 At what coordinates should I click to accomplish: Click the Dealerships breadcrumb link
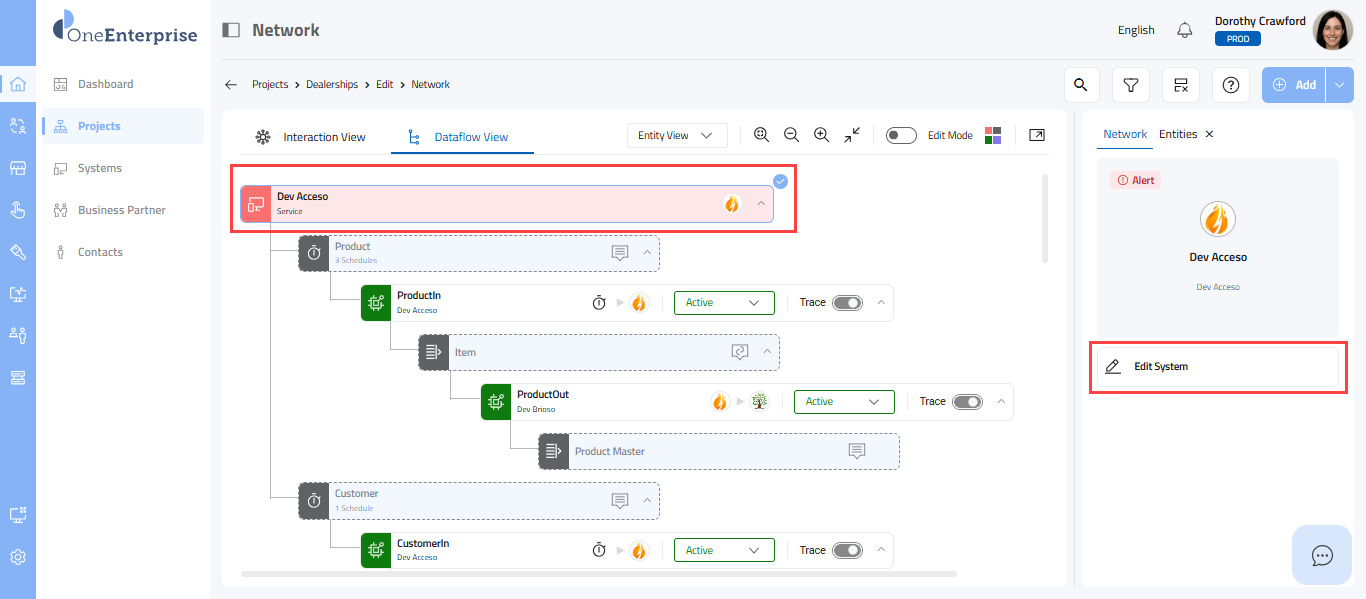332,85
